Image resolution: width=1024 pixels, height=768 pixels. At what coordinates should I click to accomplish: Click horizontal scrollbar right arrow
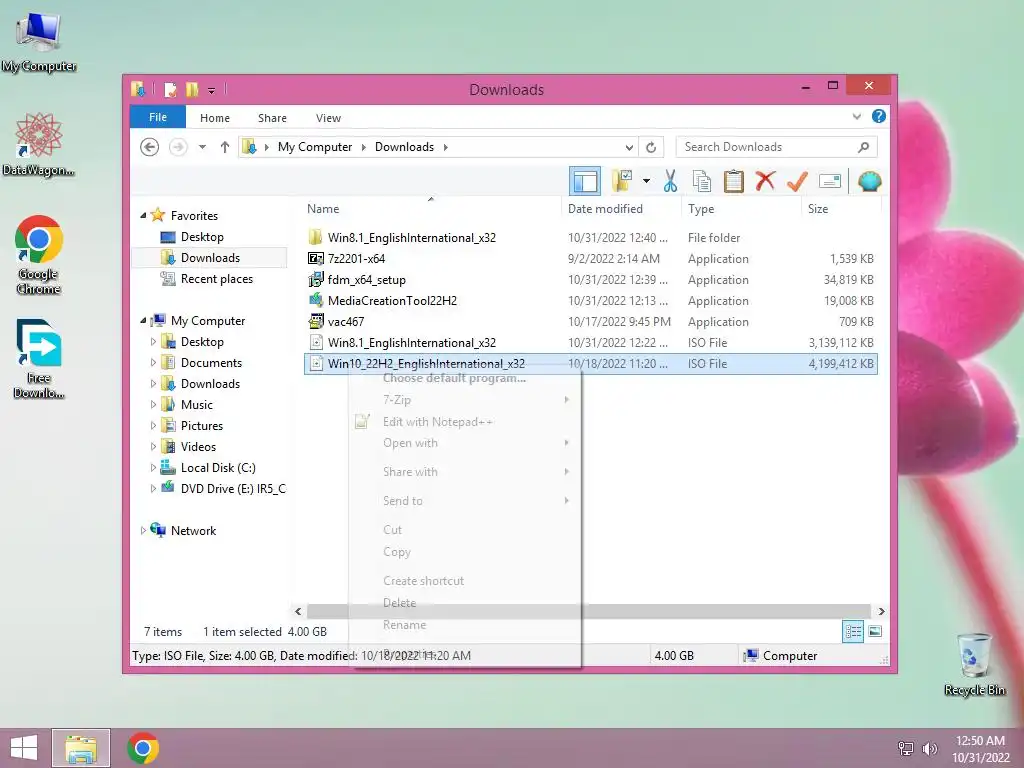881,611
